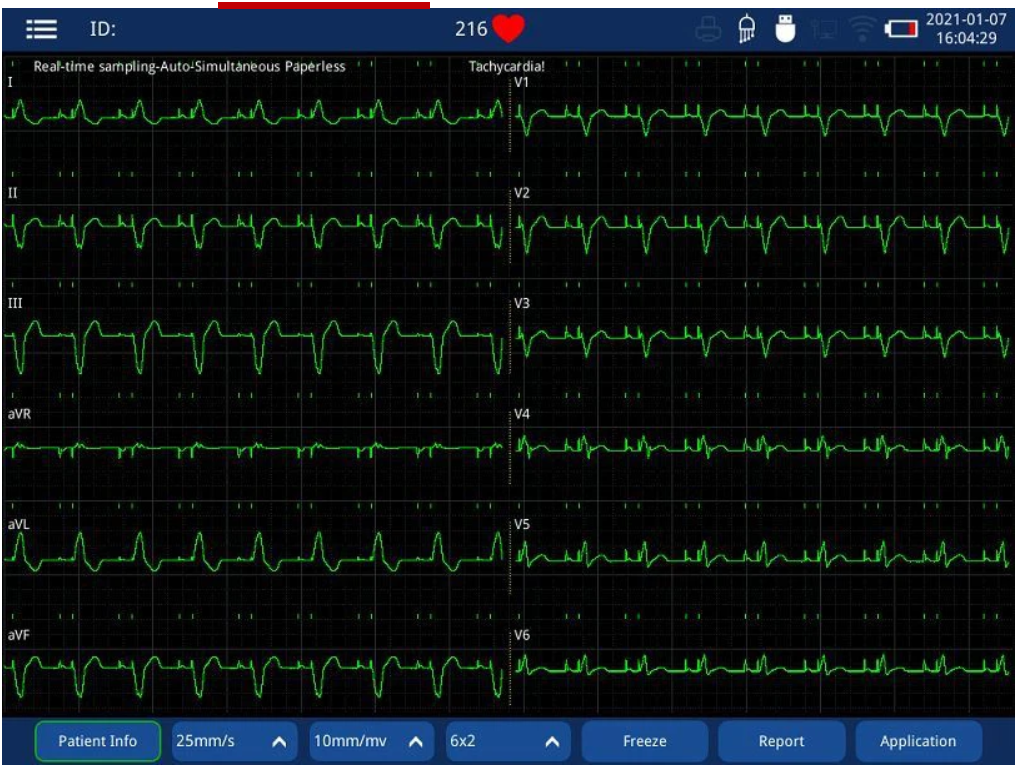
Task: Click the low battery indicator icon
Action: (x=899, y=30)
